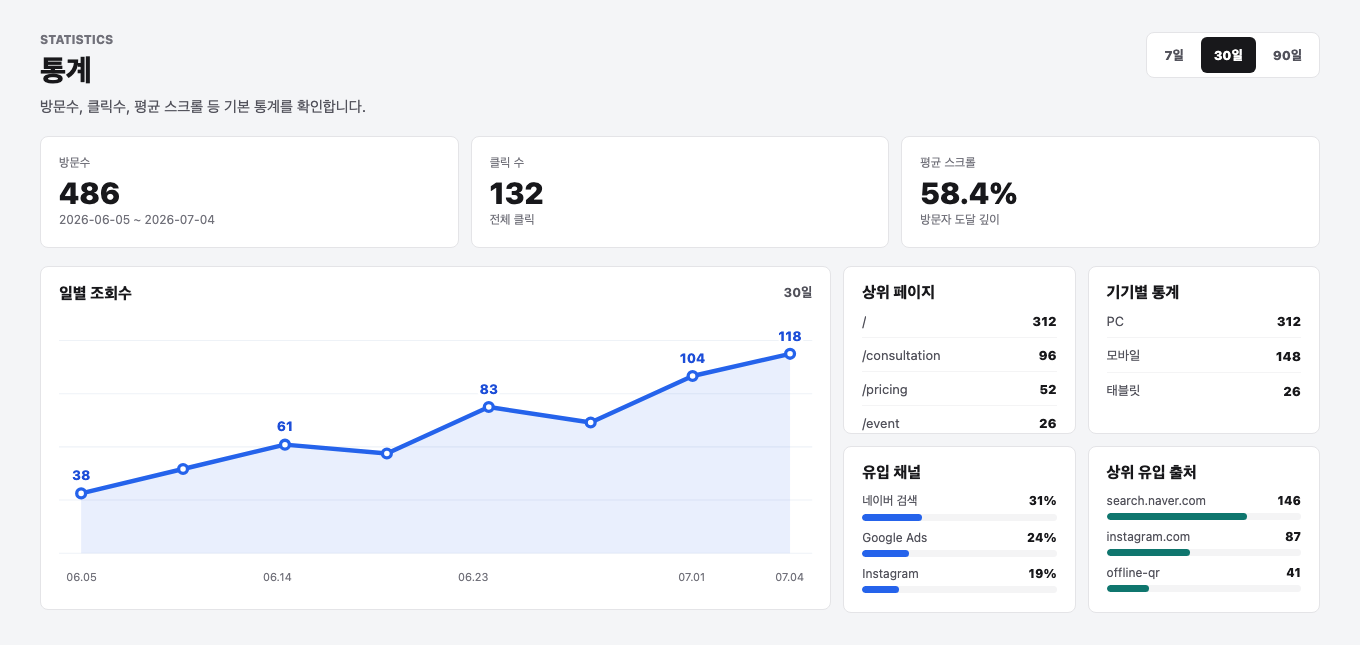Click the chart data point labeled 104
This screenshot has width=1360, height=645.
[x=692, y=376]
